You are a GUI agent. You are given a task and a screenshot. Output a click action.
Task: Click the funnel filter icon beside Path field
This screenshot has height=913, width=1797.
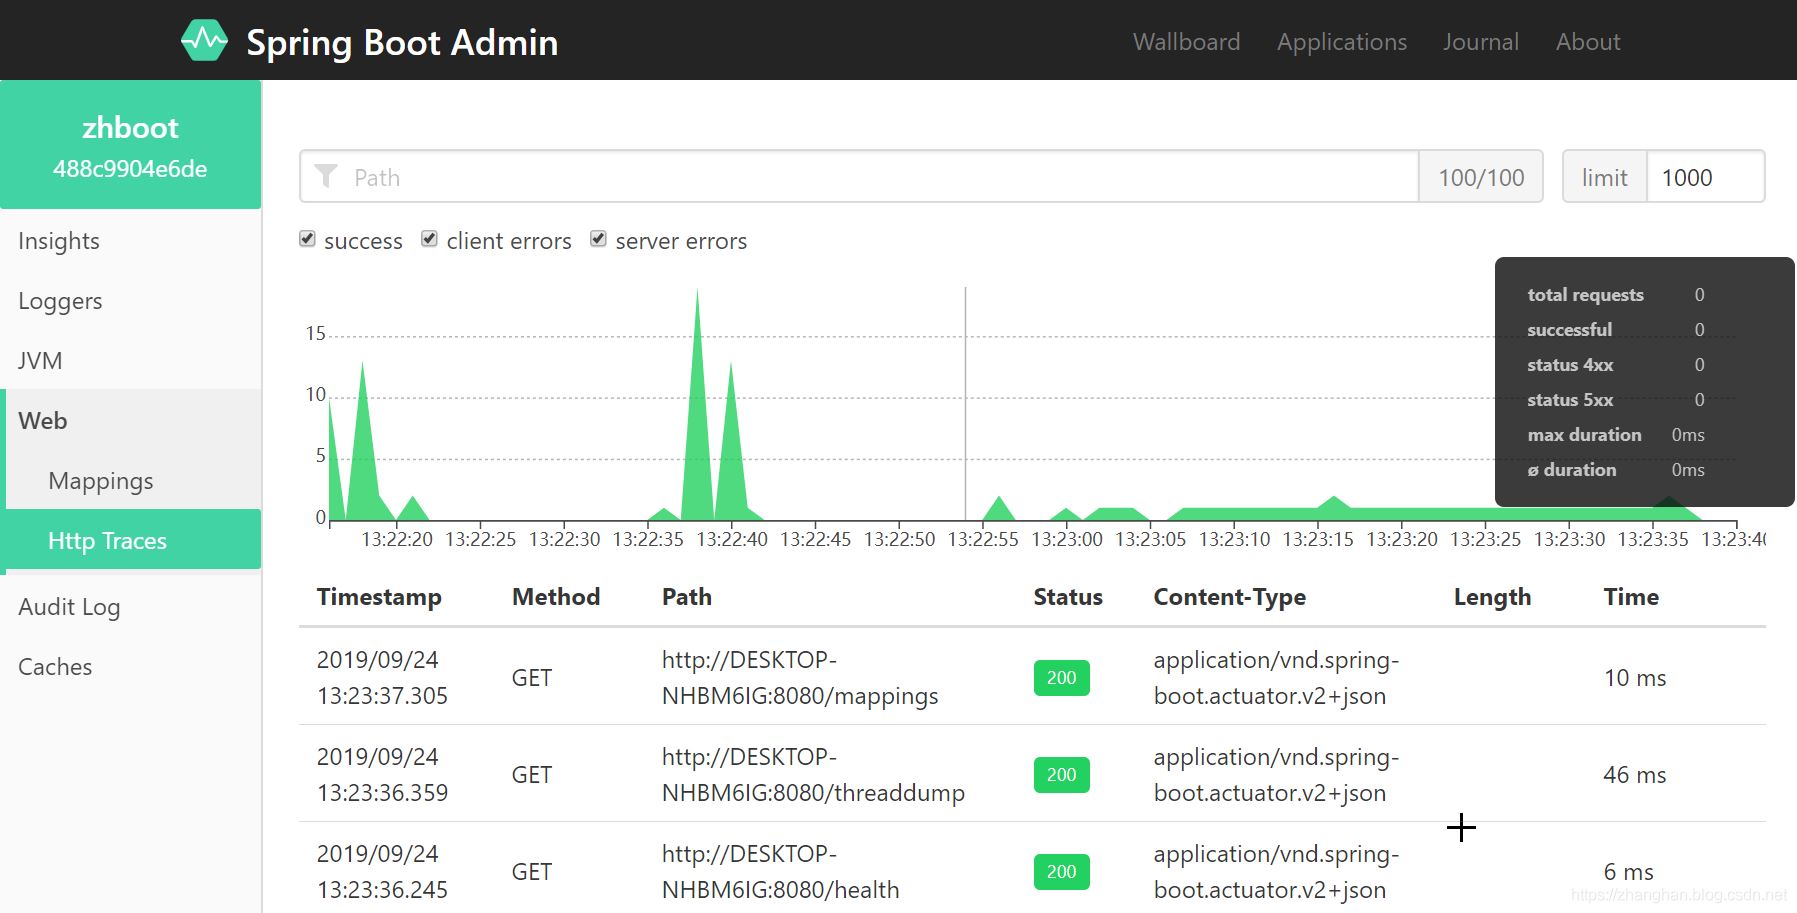326,176
